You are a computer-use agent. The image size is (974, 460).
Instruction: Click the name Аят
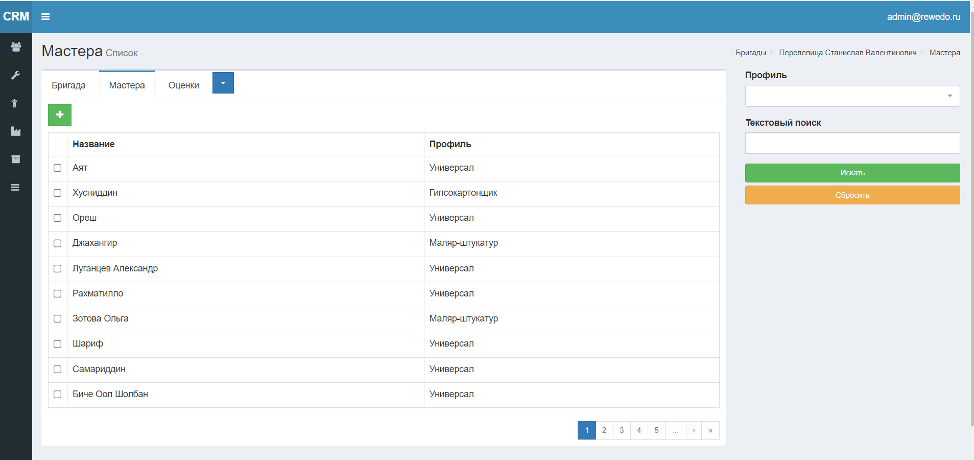click(80, 168)
